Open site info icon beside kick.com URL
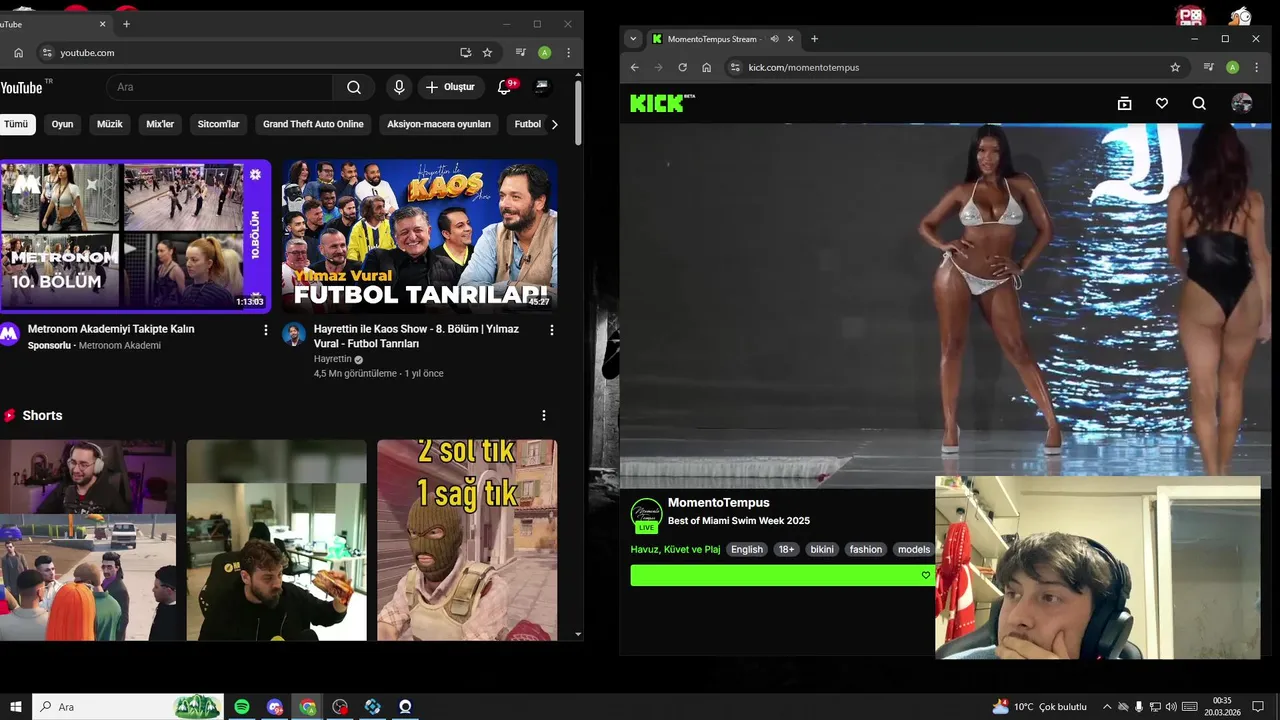Viewport: 1280px width, 720px height. click(735, 67)
